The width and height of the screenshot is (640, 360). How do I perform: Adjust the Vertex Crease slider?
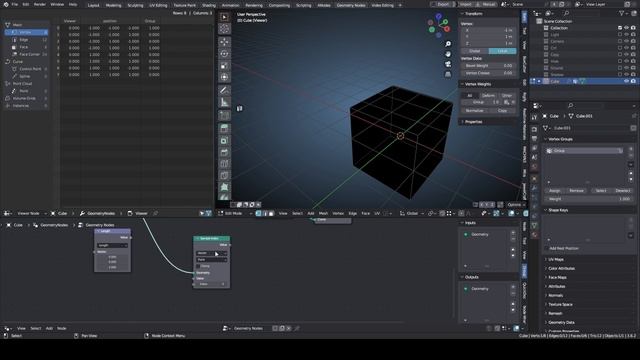489,73
